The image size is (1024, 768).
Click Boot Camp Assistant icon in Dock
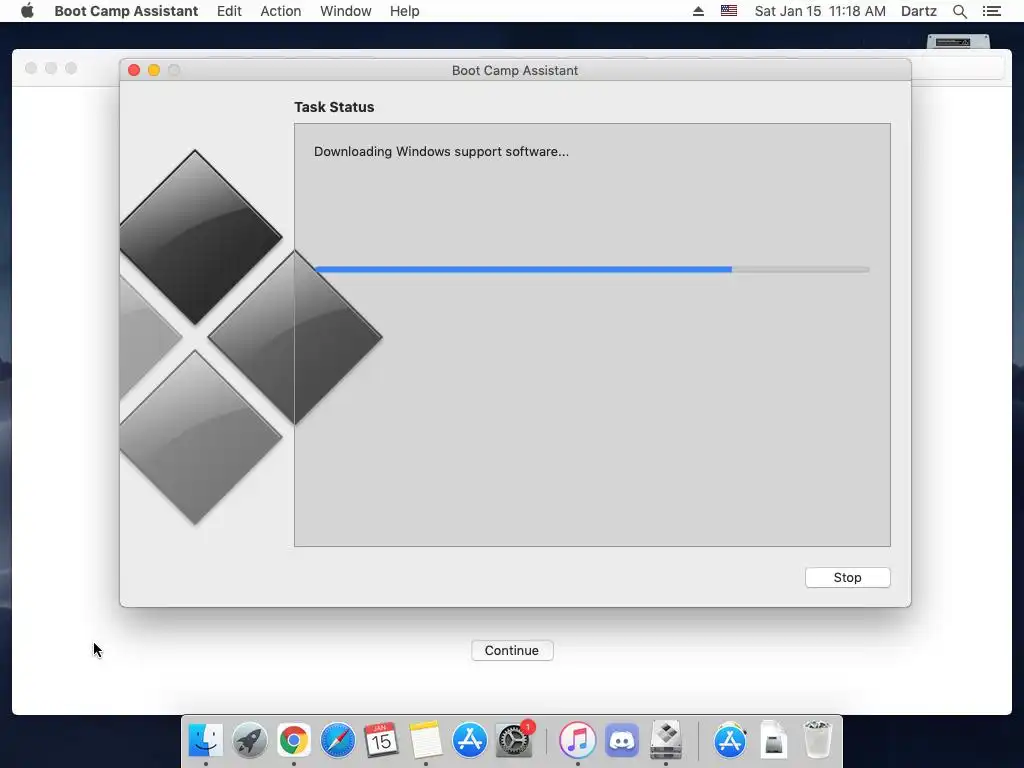pyautogui.click(x=665, y=741)
